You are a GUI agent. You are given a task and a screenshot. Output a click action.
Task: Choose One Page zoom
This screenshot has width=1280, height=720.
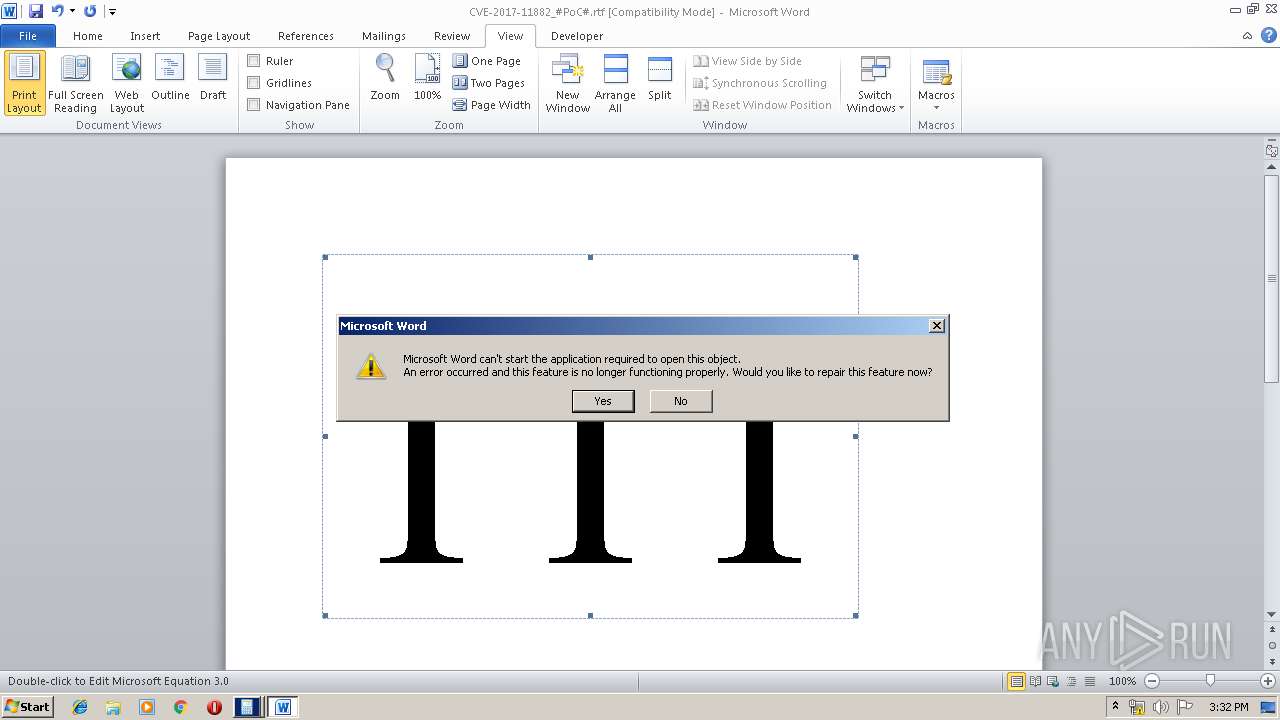pyautogui.click(x=487, y=61)
